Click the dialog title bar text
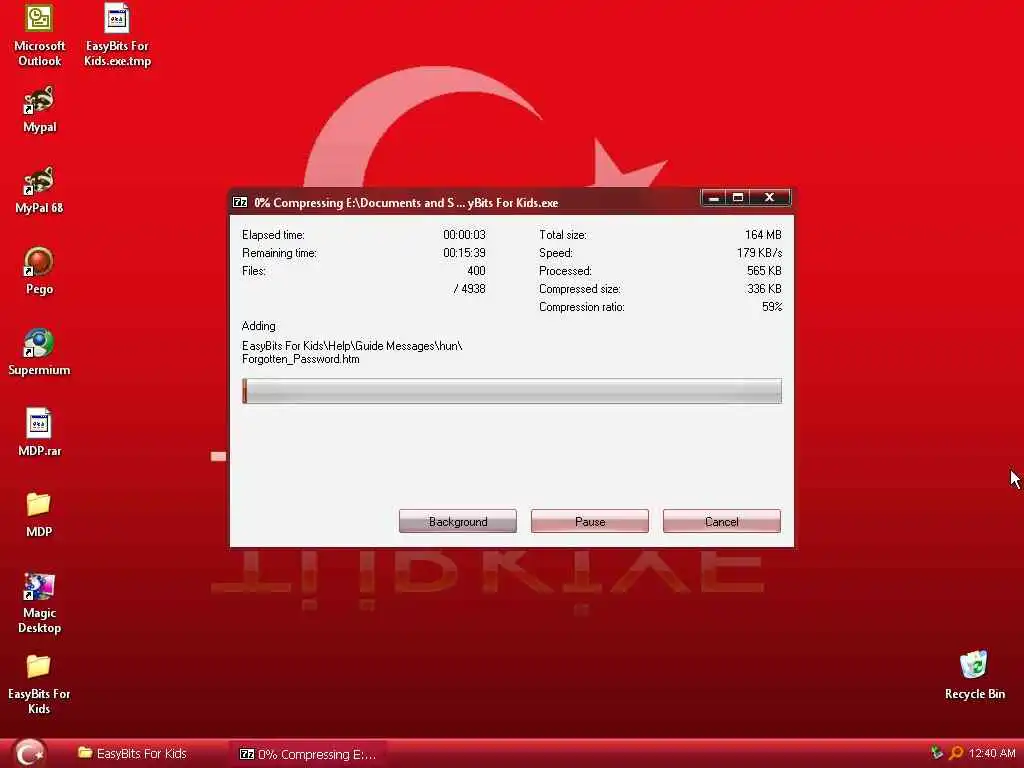1024x768 pixels. pyautogui.click(x=406, y=202)
